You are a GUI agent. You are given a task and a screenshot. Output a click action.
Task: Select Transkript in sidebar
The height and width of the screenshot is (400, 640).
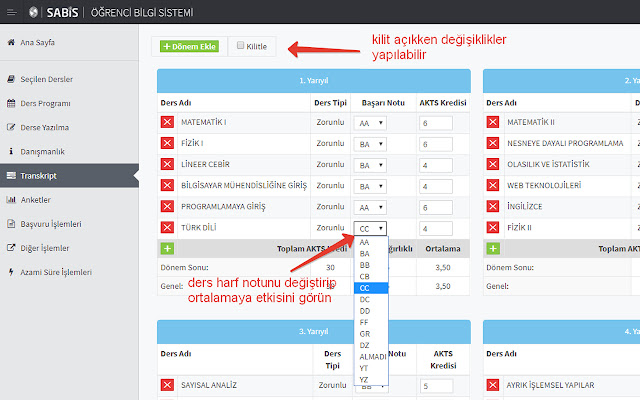69,176
